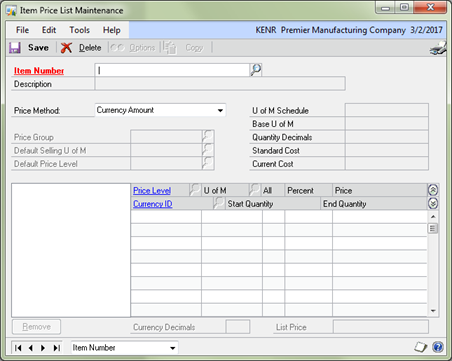Go to previous record
This screenshot has height=361, width=452.
[x=31, y=348]
